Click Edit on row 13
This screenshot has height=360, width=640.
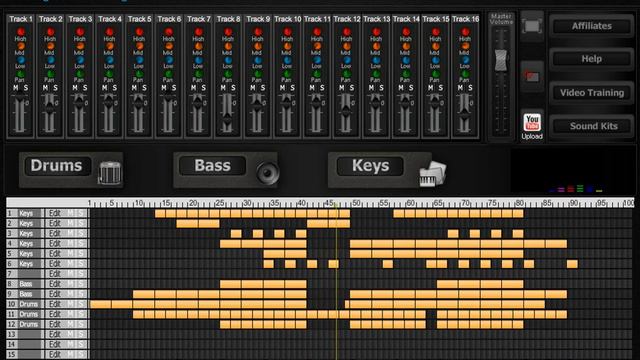pos(55,334)
